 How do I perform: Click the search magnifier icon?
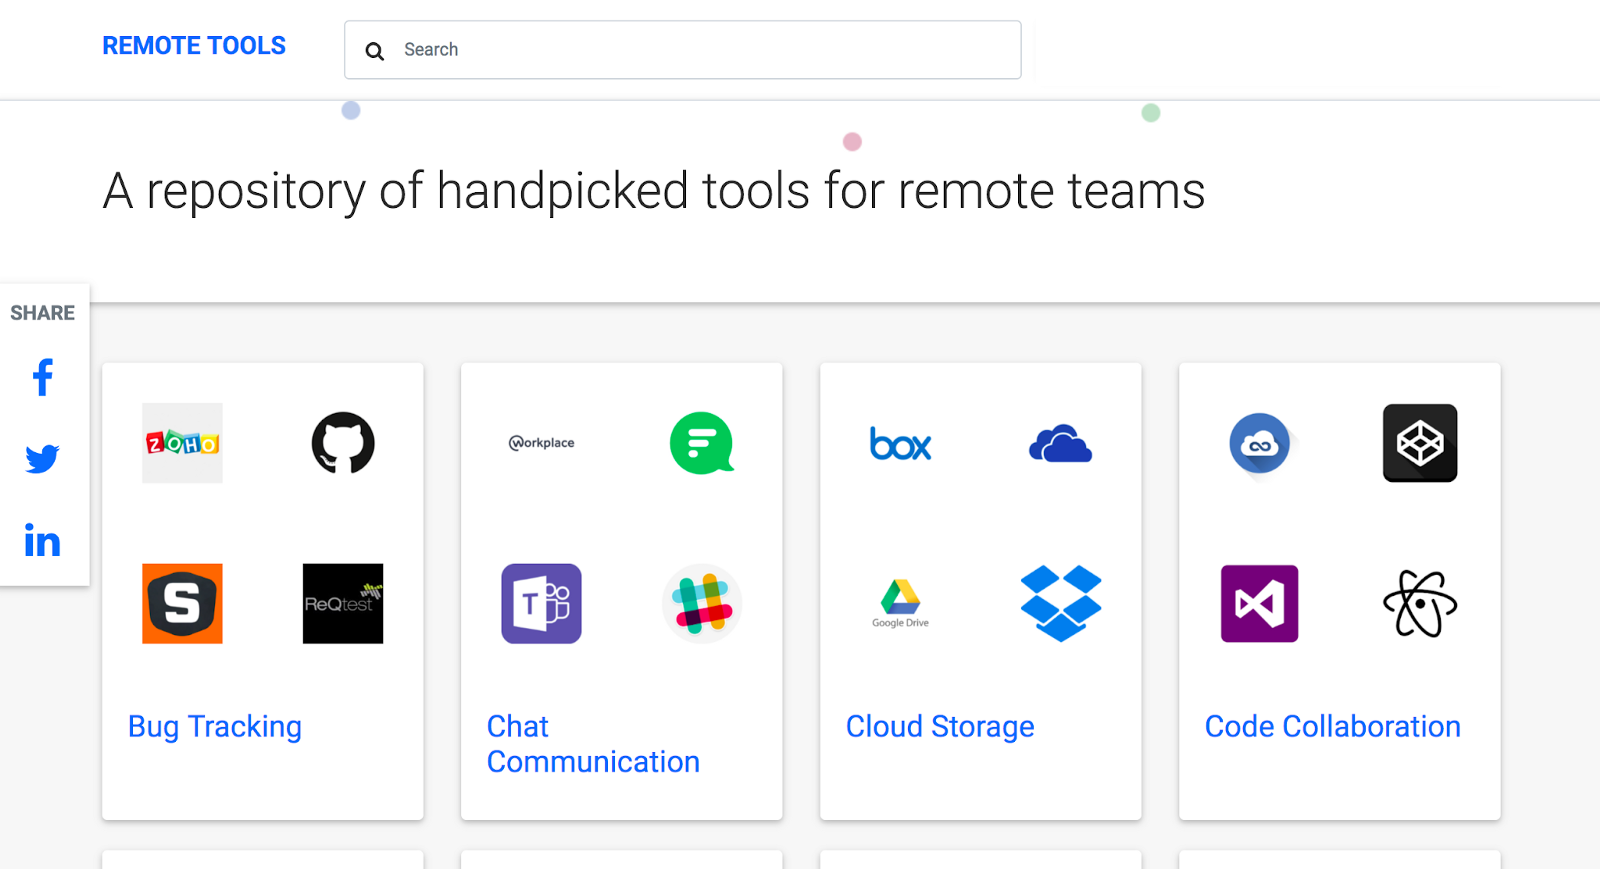[374, 51]
